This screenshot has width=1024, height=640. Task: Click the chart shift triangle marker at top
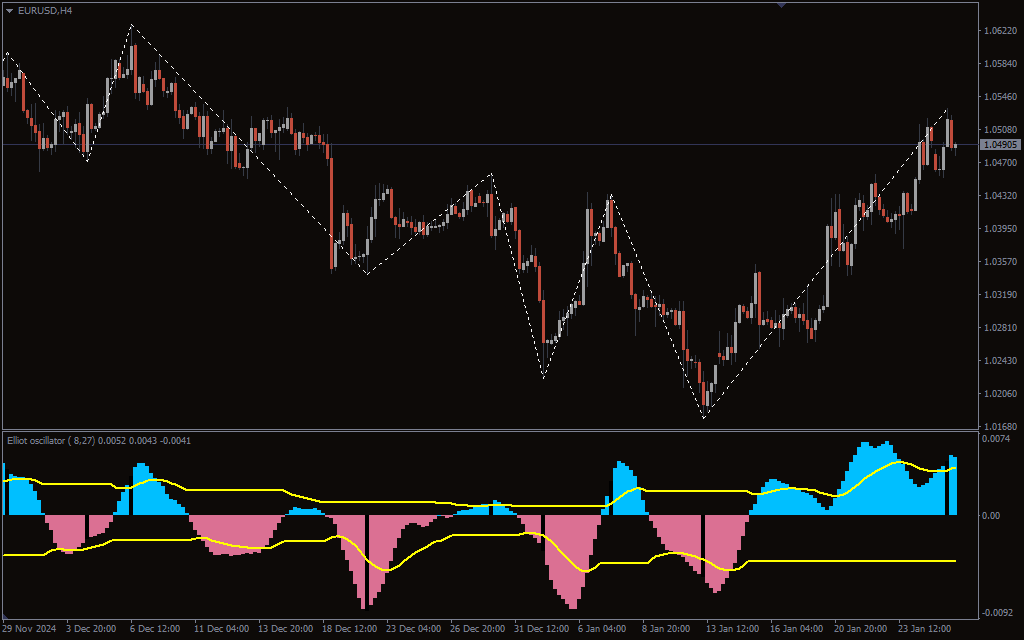point(781,5)
